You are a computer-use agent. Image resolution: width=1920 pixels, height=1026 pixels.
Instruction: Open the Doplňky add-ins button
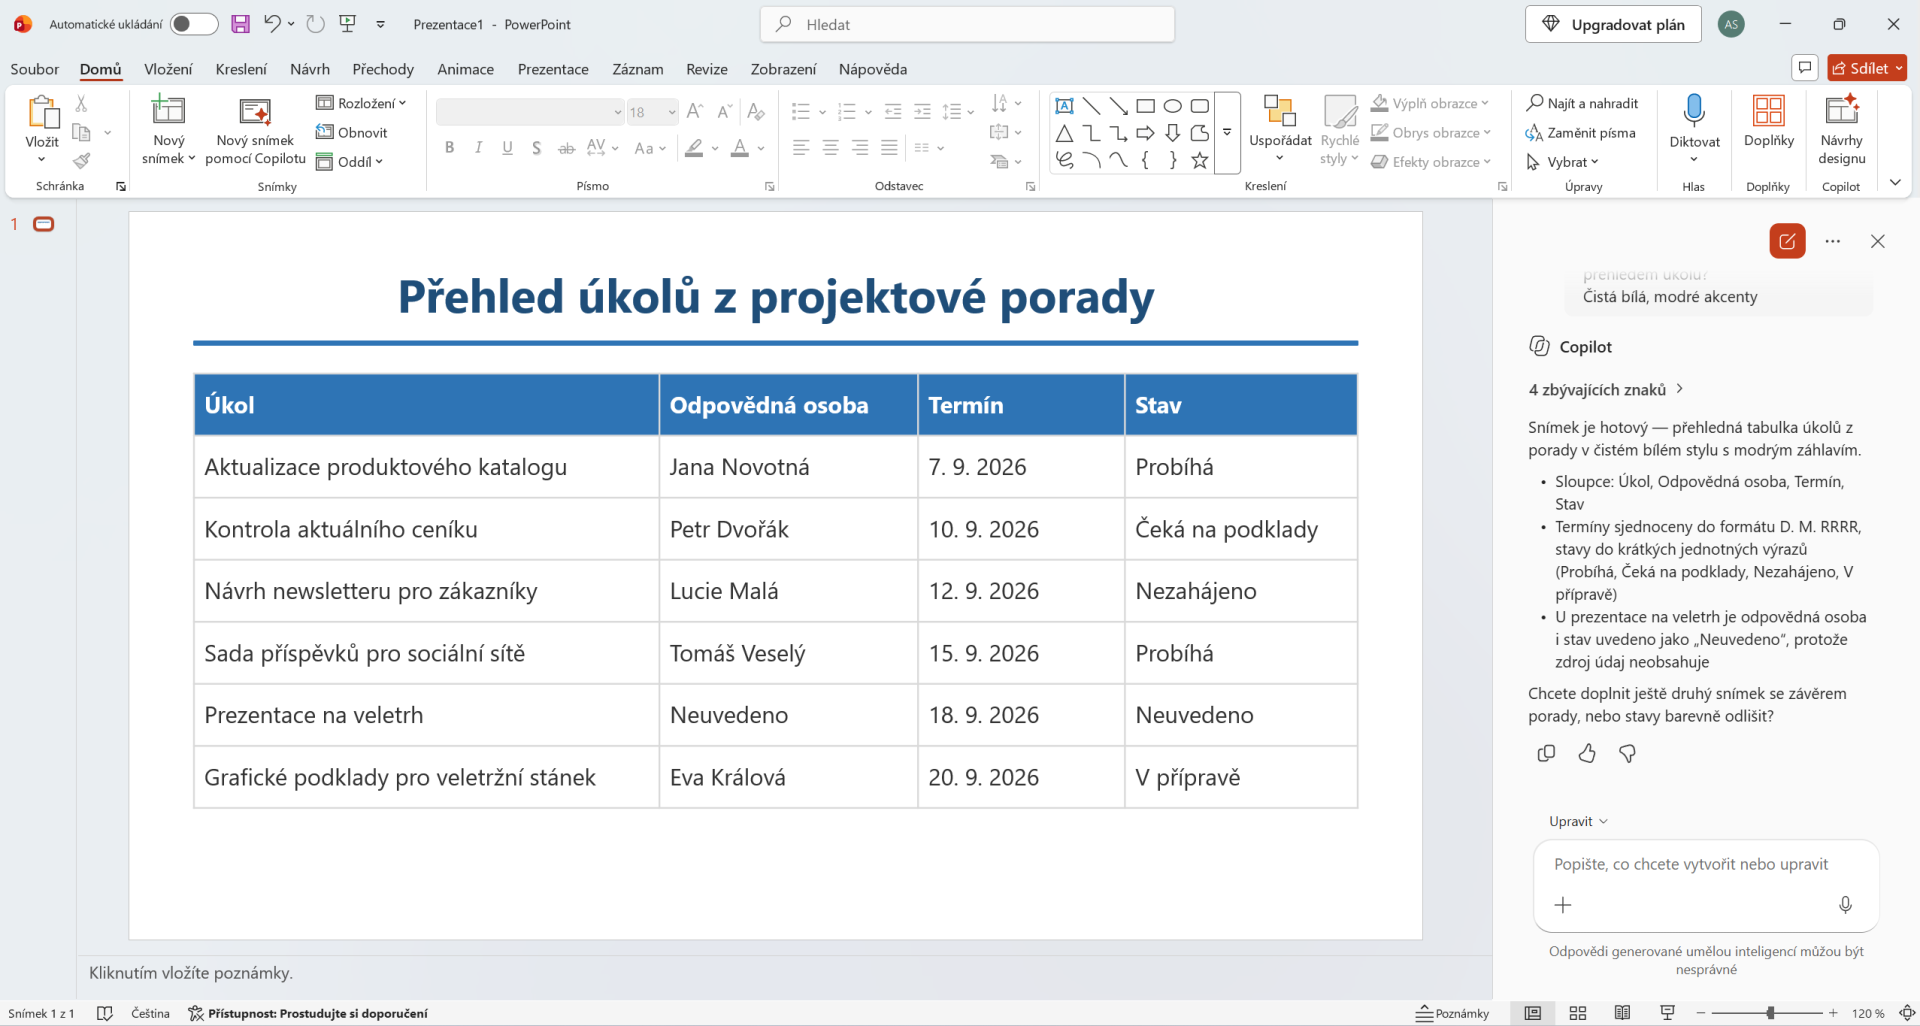pos(1768,123)
